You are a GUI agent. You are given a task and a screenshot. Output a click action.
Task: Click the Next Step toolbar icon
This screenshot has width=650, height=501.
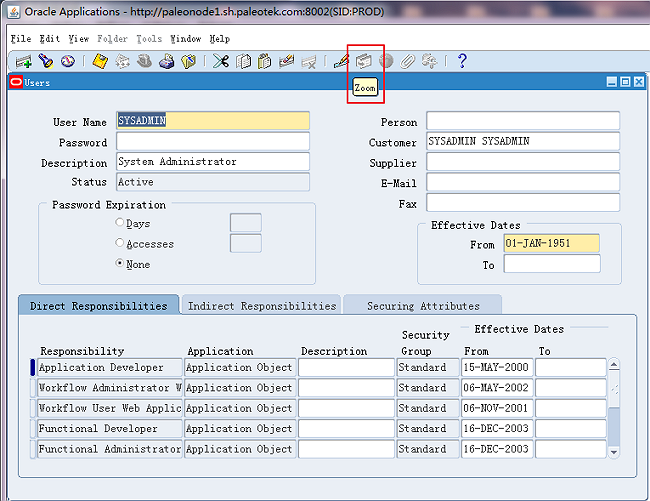pyautogui.click(x=122, y=61)
